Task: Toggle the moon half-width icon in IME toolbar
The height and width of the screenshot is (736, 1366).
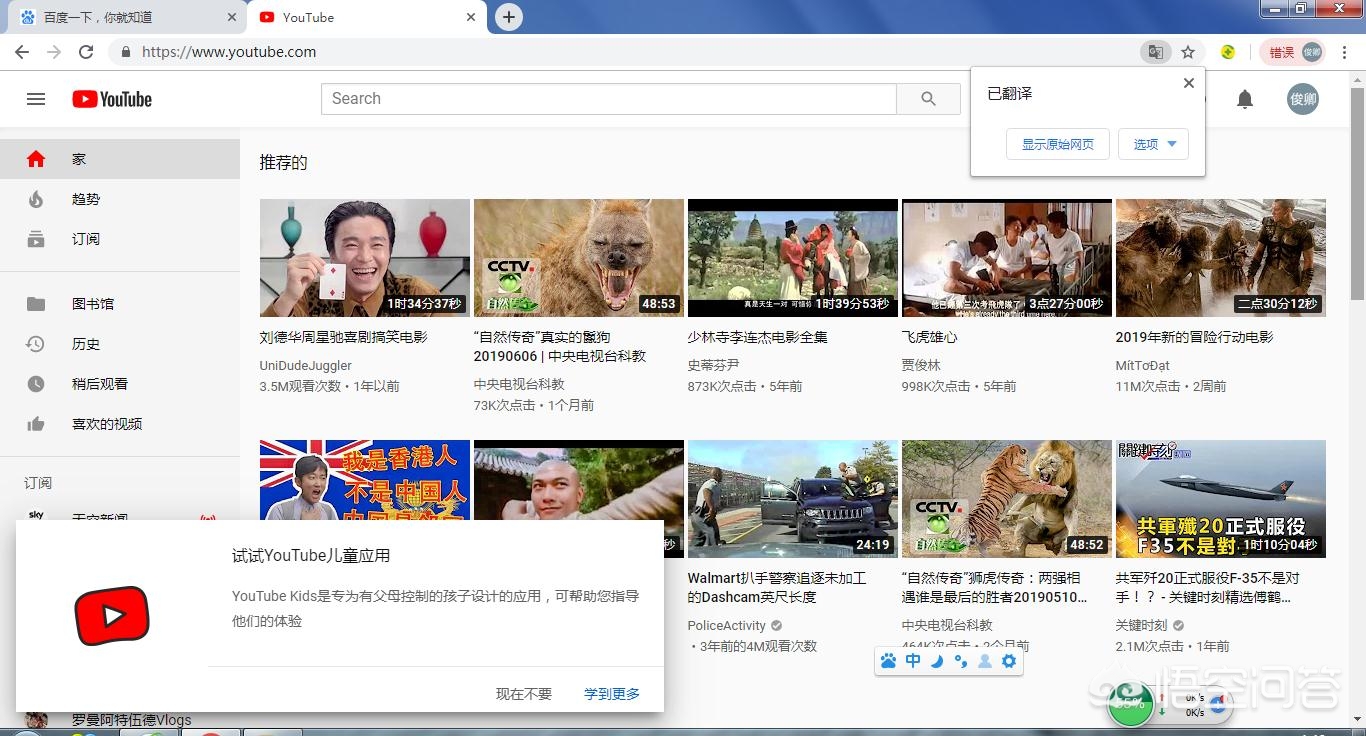Action: [x=937, y=661]
